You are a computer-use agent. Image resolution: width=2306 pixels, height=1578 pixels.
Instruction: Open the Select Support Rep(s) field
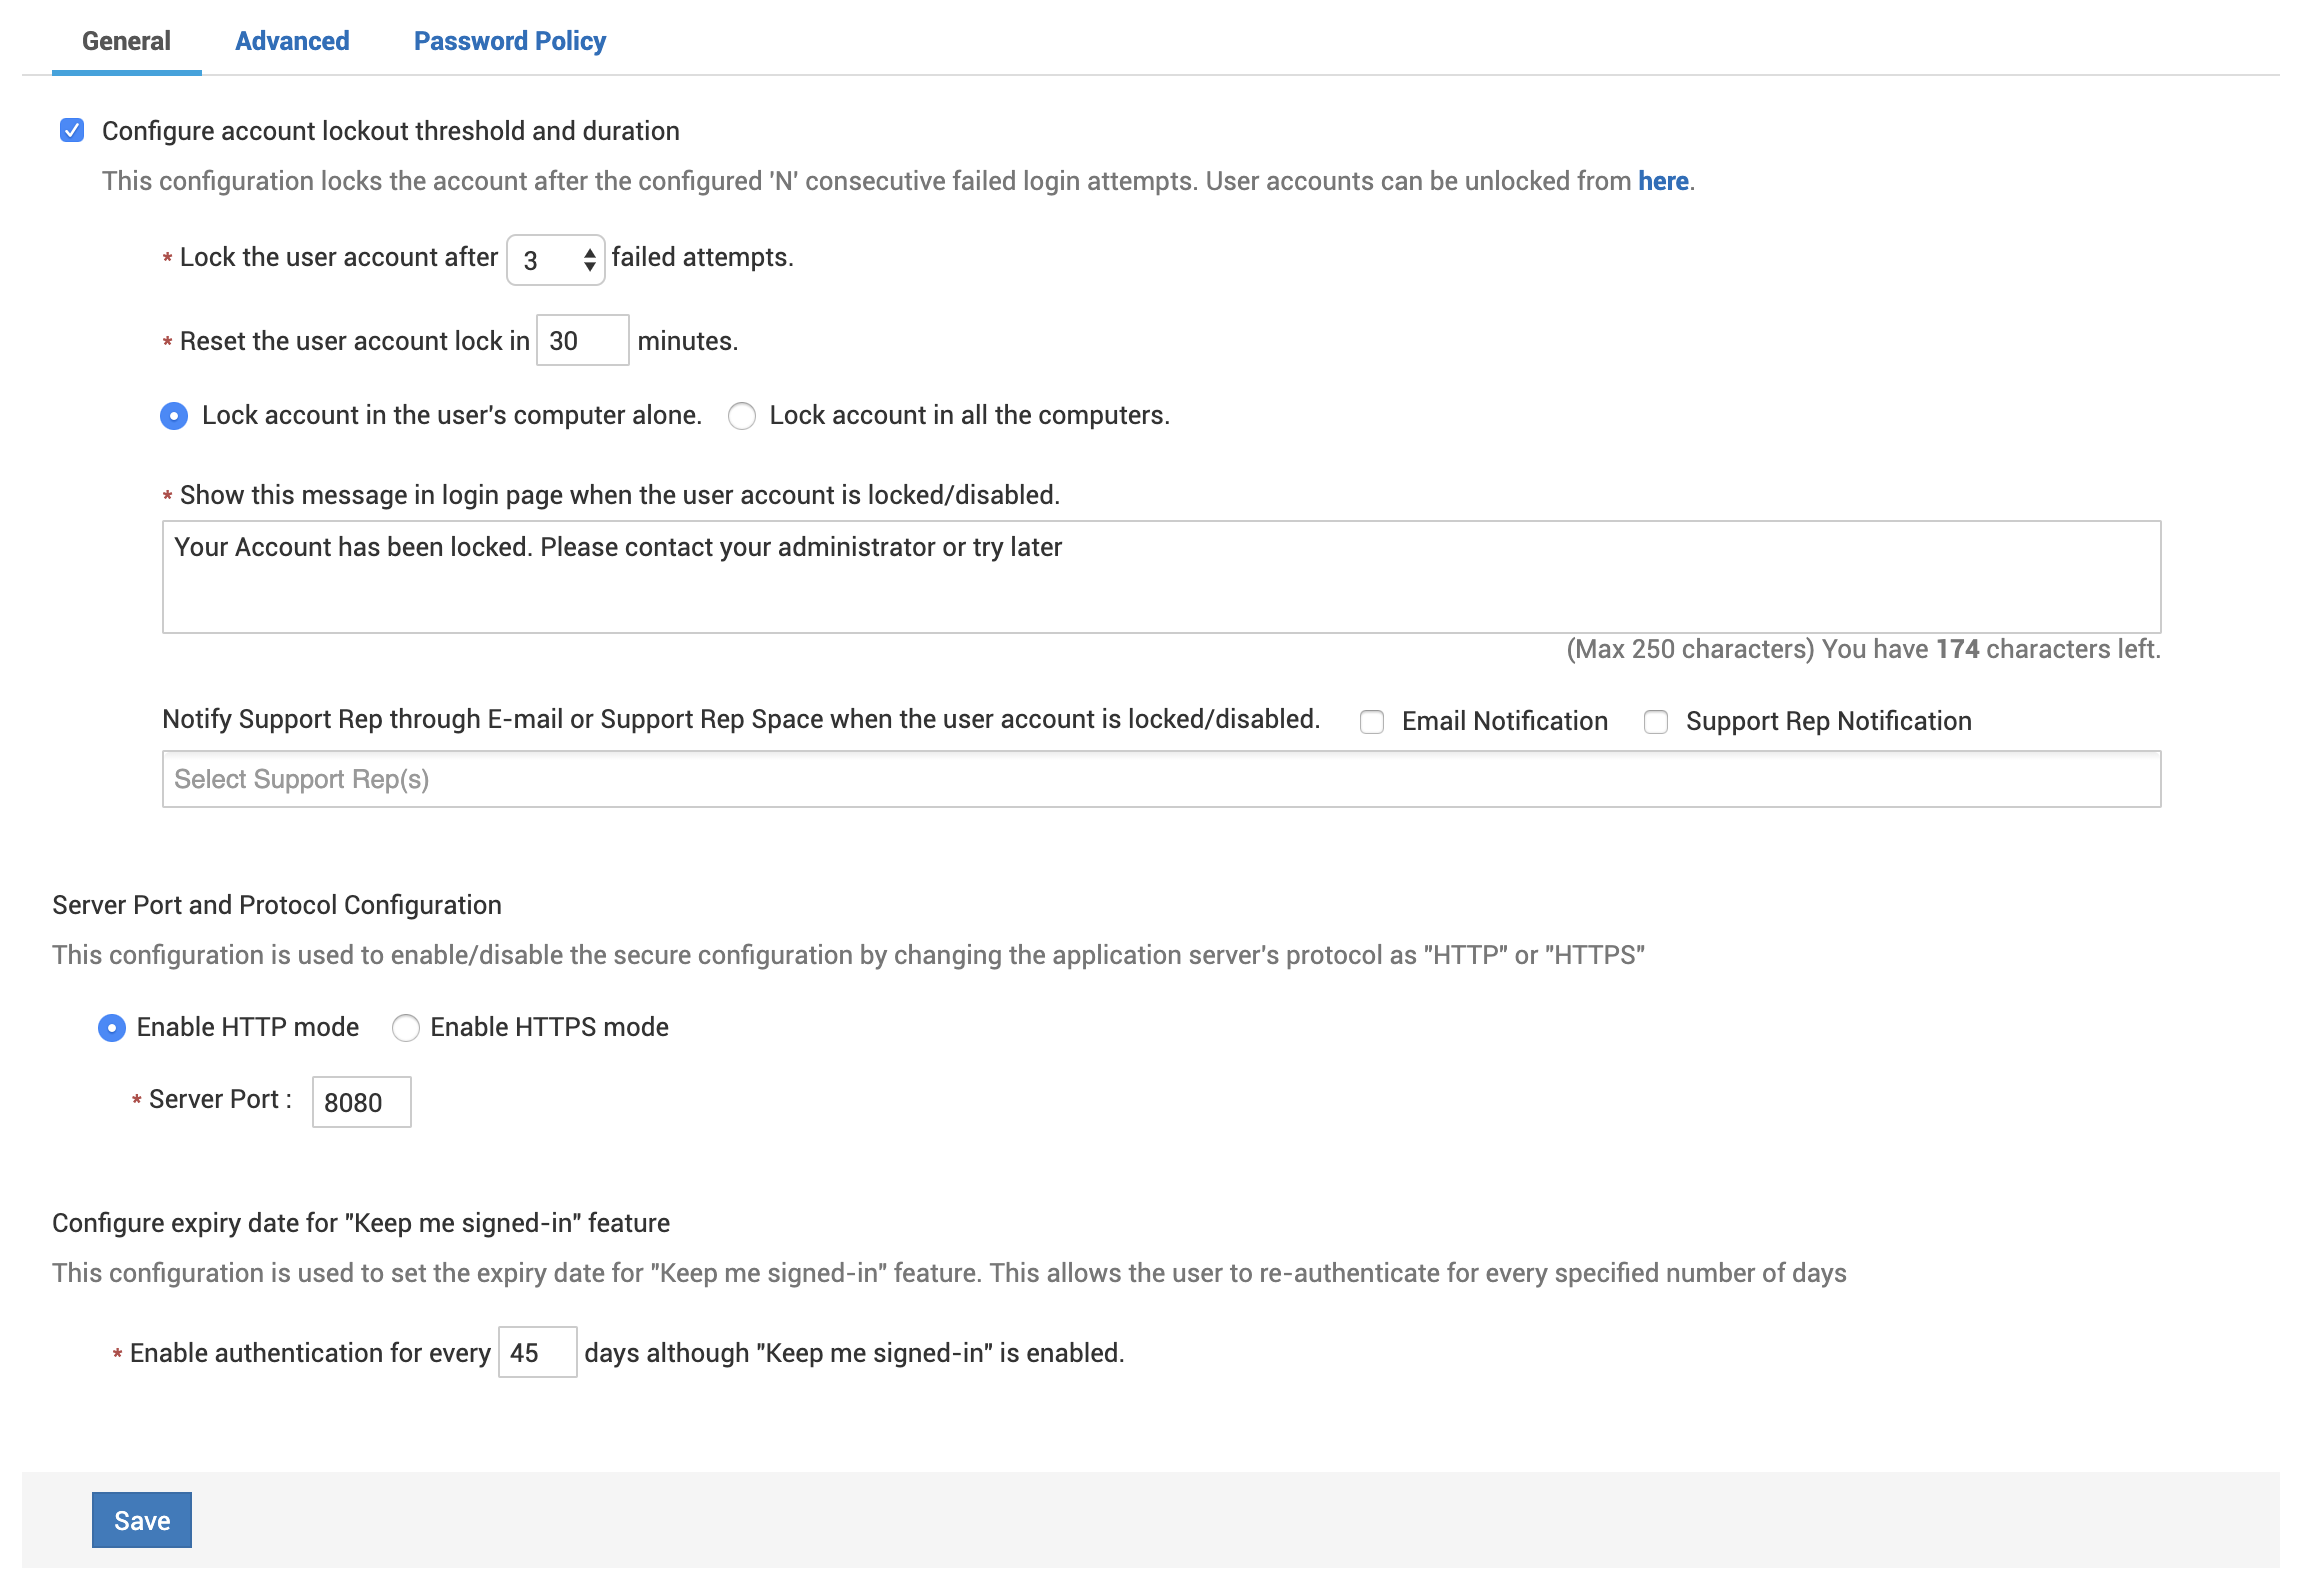point(1161,779)
